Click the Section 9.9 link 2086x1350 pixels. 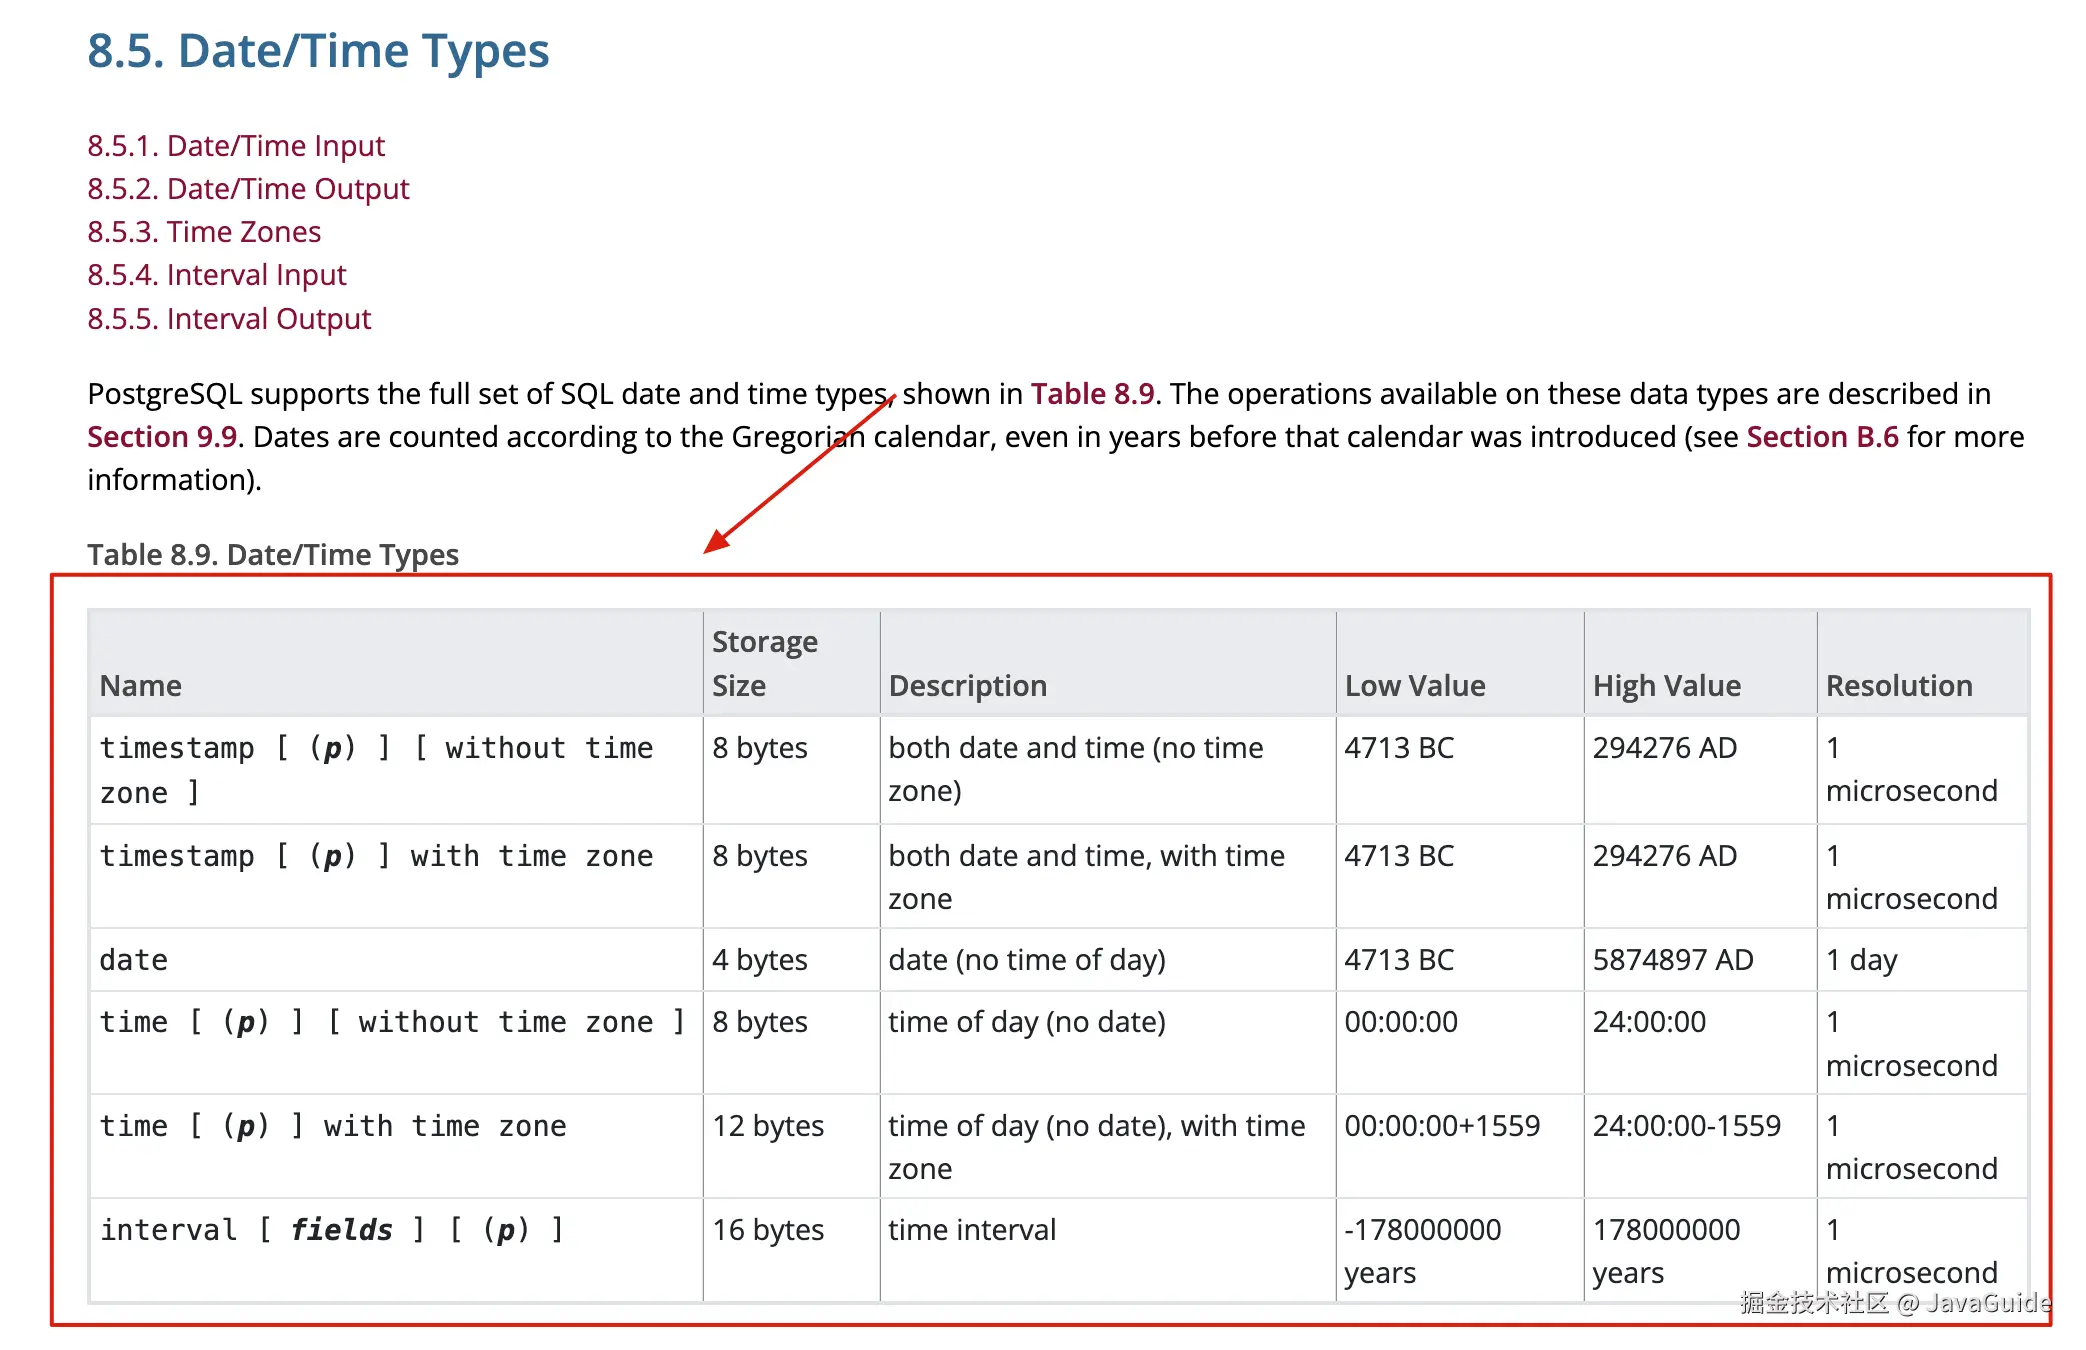coord(162,437)
